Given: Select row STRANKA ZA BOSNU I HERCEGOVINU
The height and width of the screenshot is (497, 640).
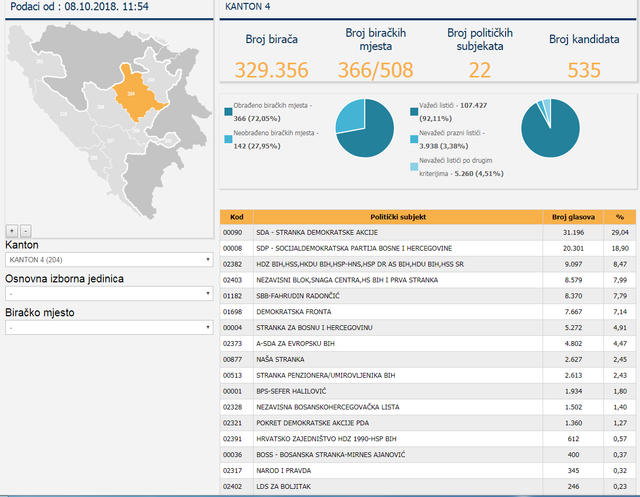Looking at the screenshot, I should [428, 328].
